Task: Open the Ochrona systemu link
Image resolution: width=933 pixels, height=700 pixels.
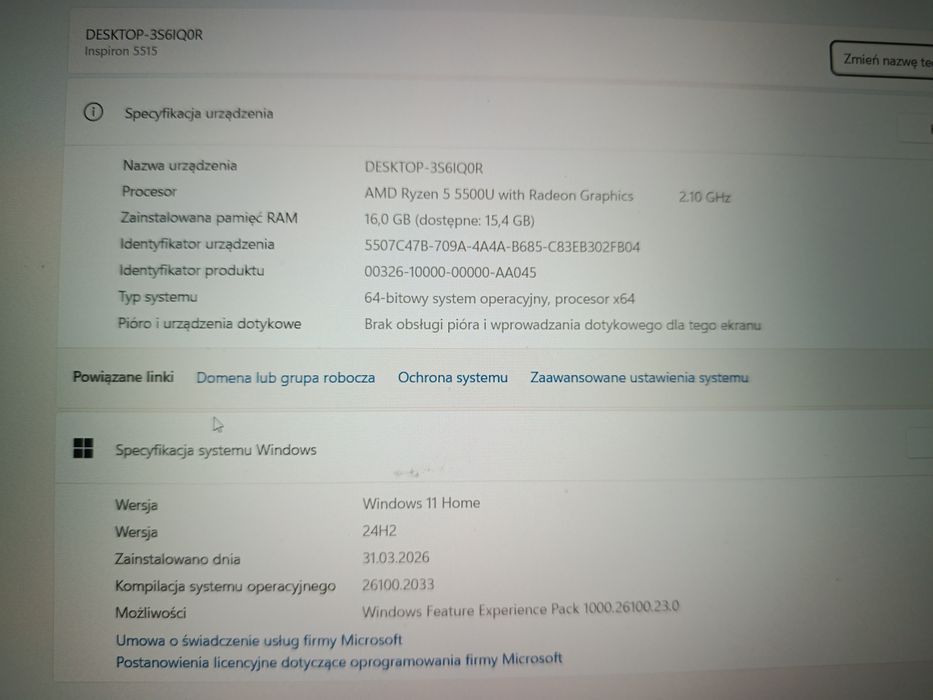Action: coord(453,378)
